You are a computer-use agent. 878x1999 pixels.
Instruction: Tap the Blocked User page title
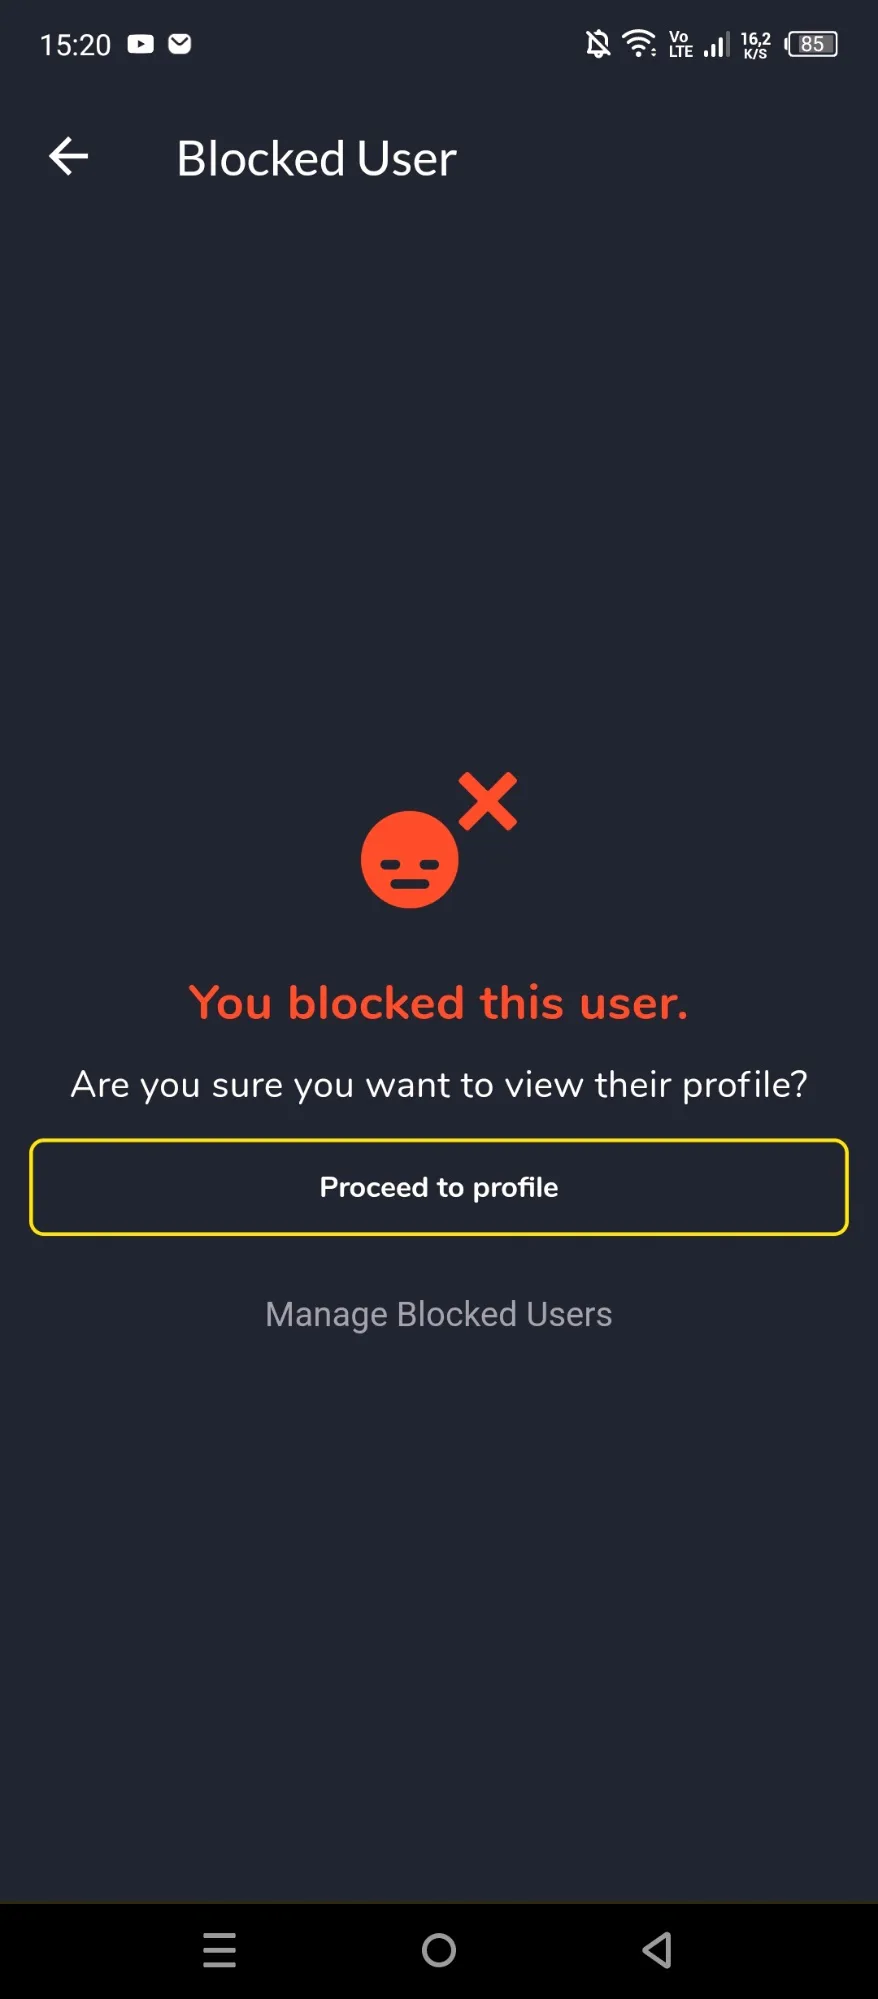[x=316, y=158]
